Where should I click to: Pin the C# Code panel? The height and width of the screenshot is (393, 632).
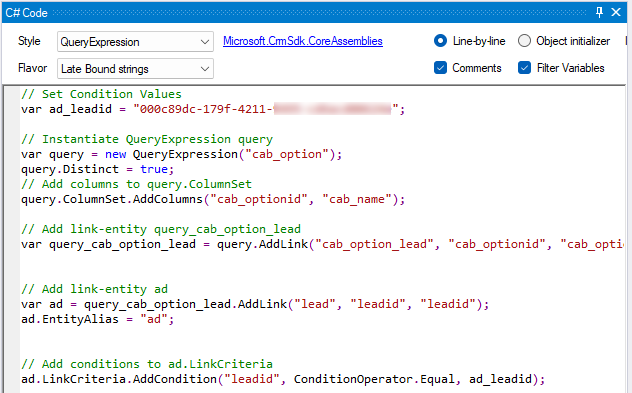599,12
